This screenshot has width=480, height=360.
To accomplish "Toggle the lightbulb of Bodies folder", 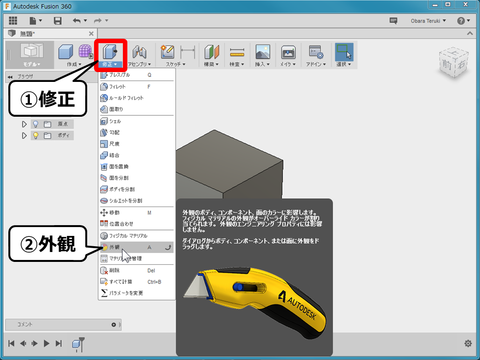I will coord(35,135).
